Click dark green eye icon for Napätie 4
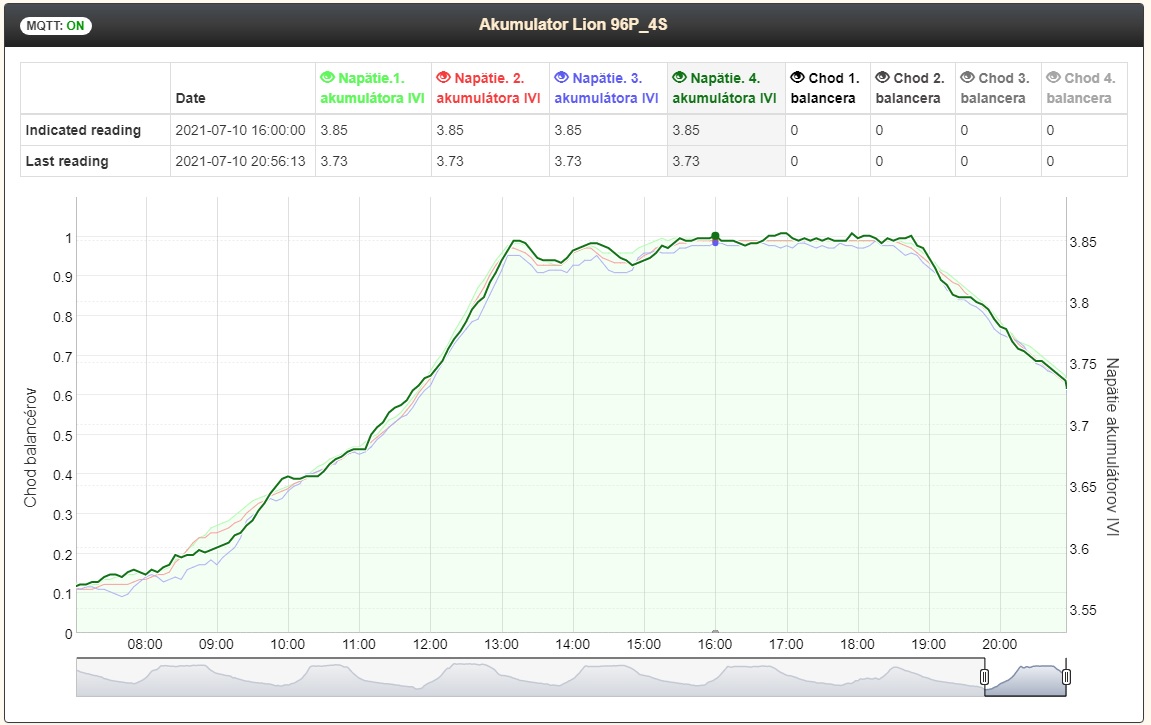The height and width of the screenshot is (725, 1151). (x=680, y=77)
